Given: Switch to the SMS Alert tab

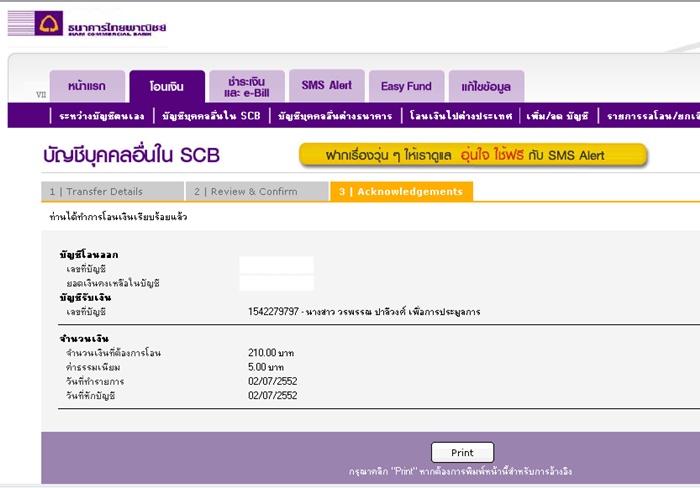Looking at the screenshot, I should [327, 86].
